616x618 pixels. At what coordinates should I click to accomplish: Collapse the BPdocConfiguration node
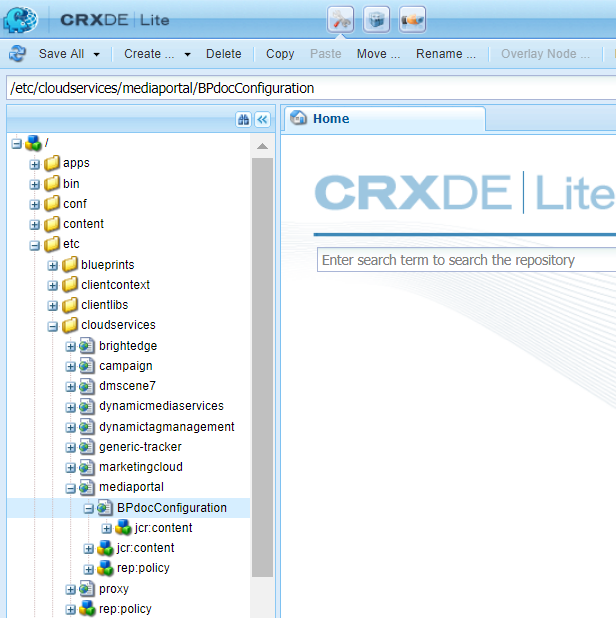[89, 509]
